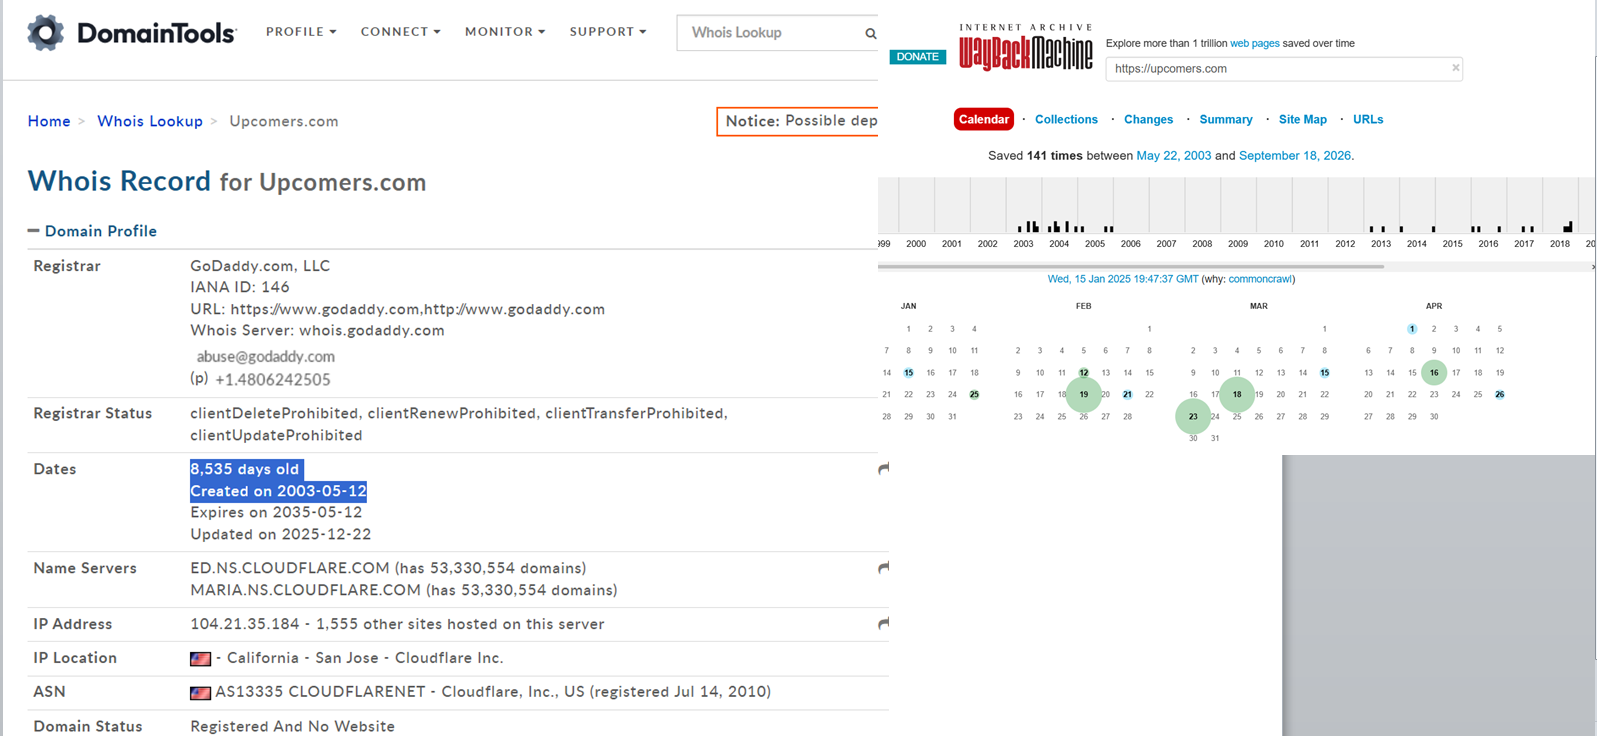Click the magnifier icon in Whois Lookup box

[870, 33]
